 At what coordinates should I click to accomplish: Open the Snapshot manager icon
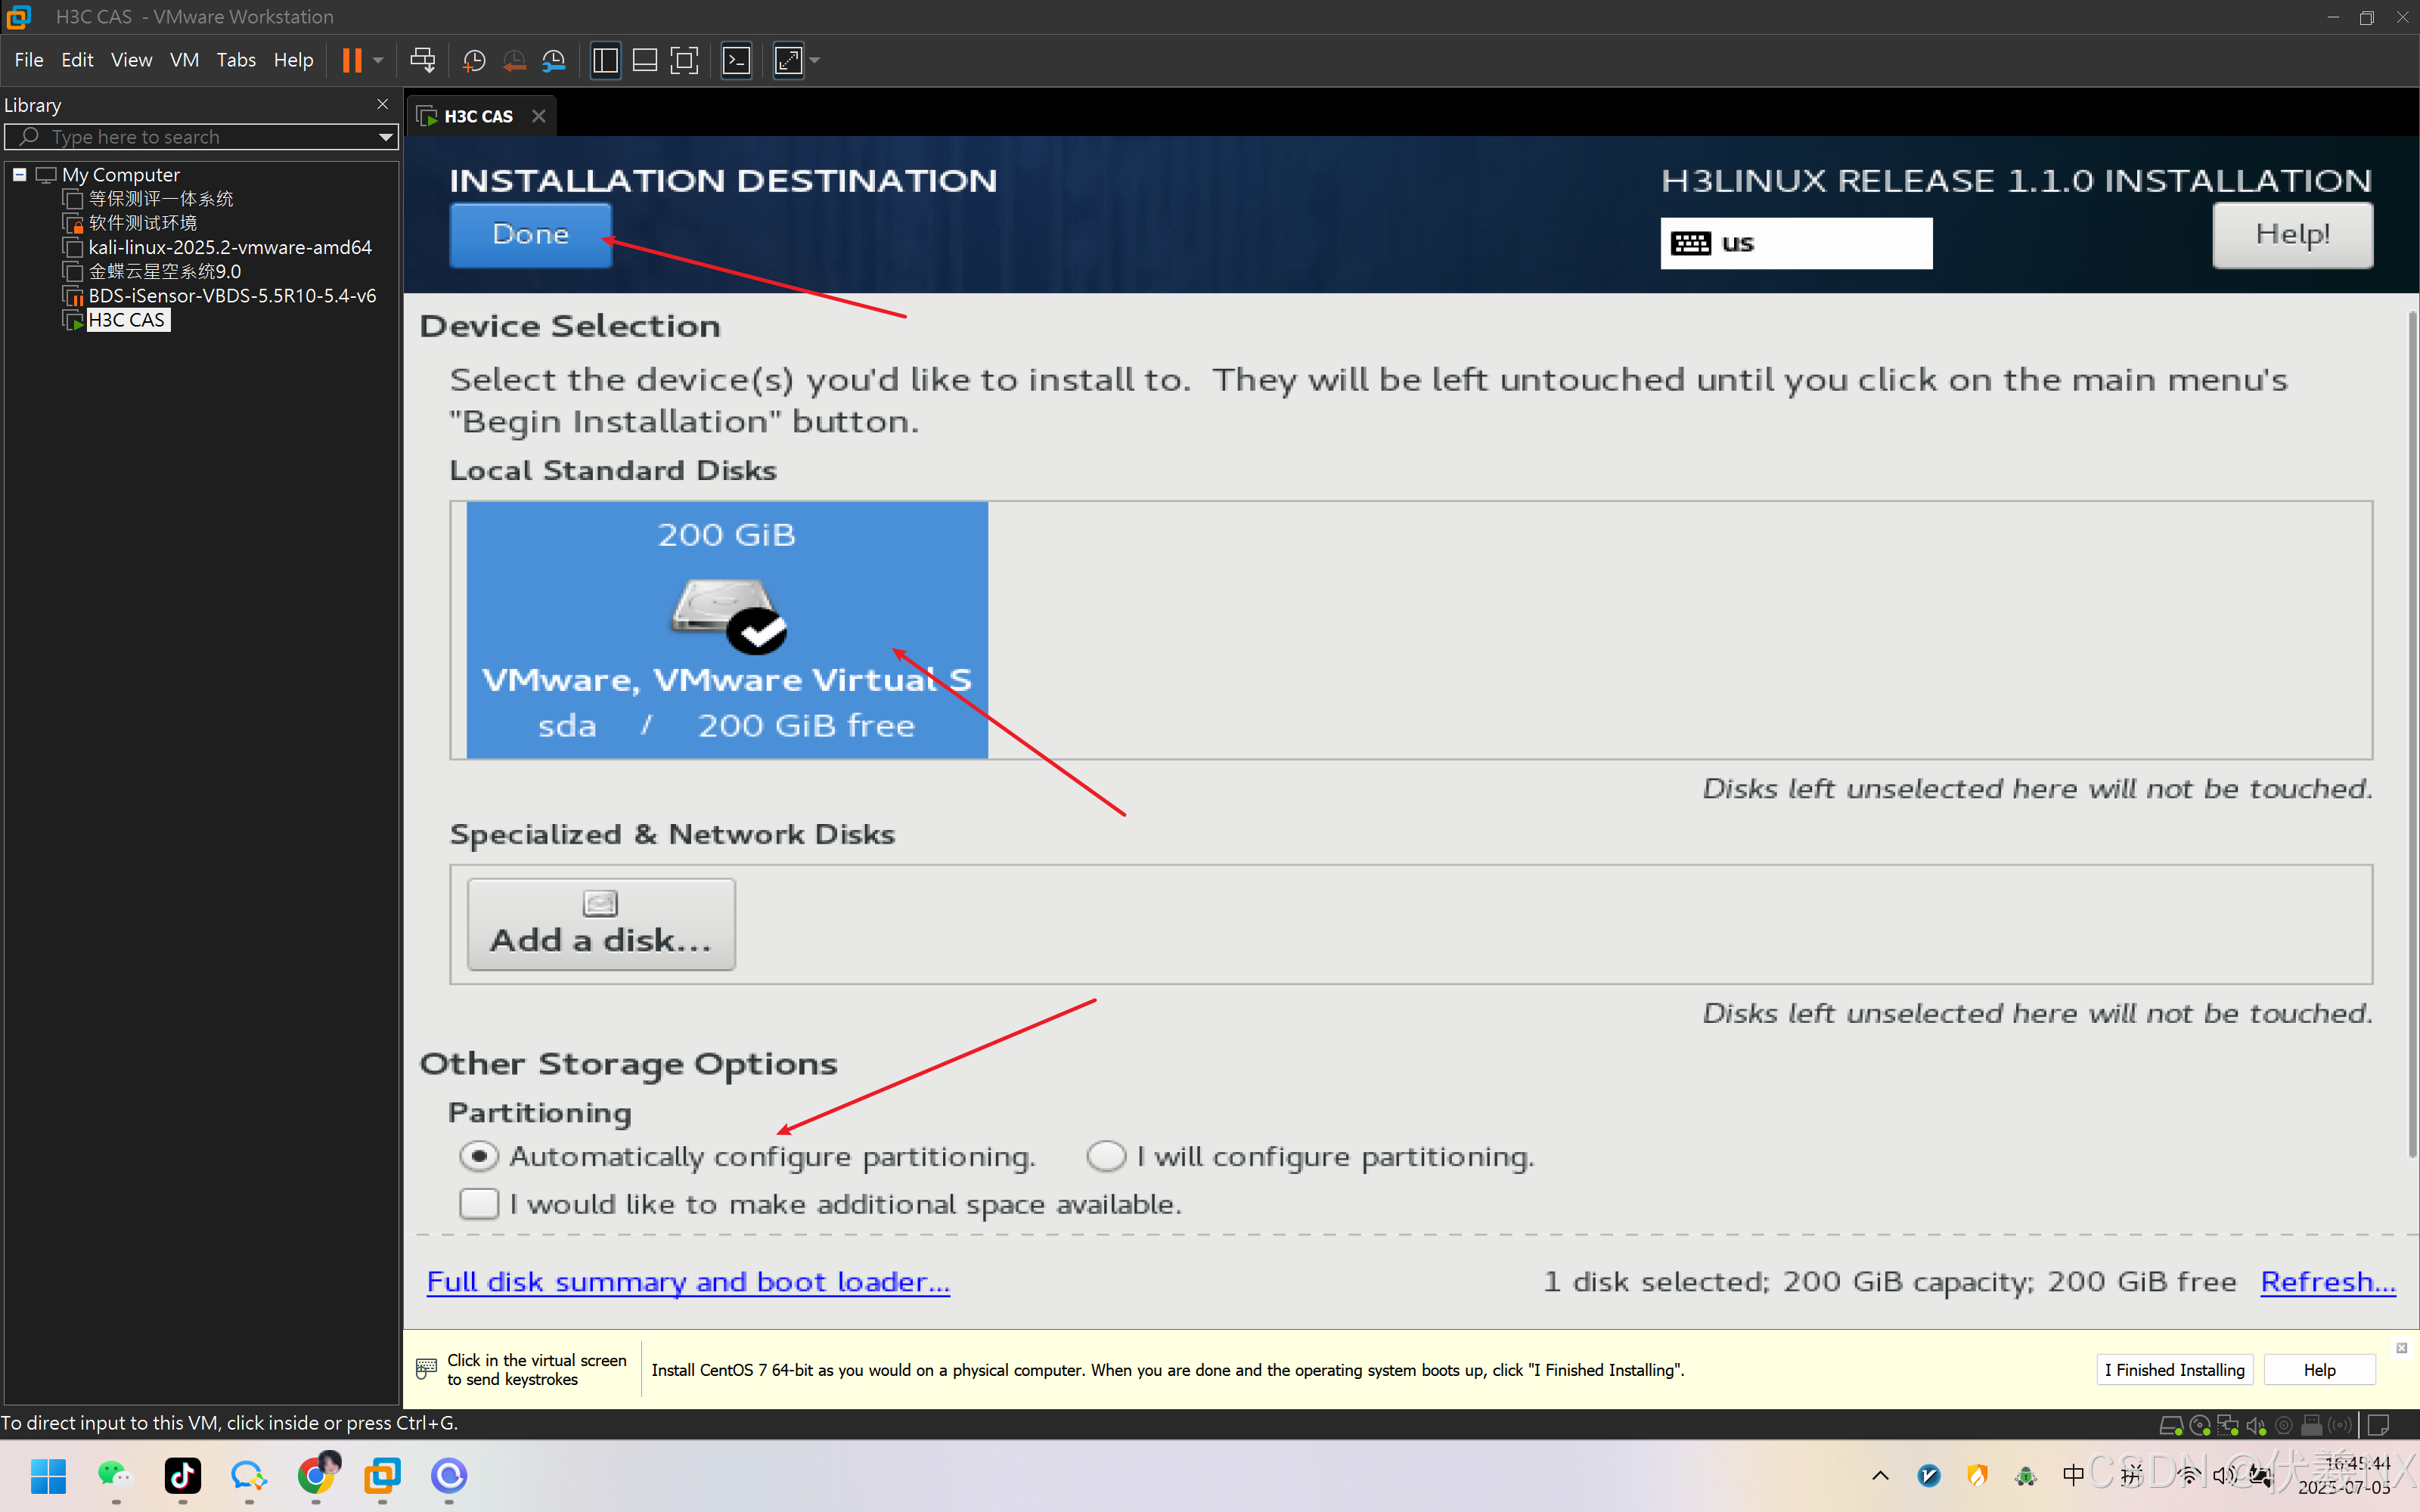(554, 60)
